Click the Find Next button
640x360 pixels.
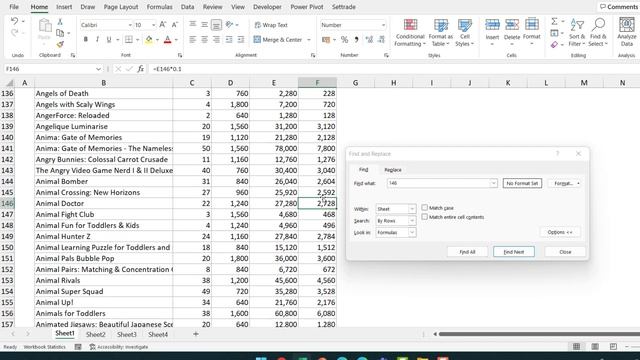tap(513, 252)
